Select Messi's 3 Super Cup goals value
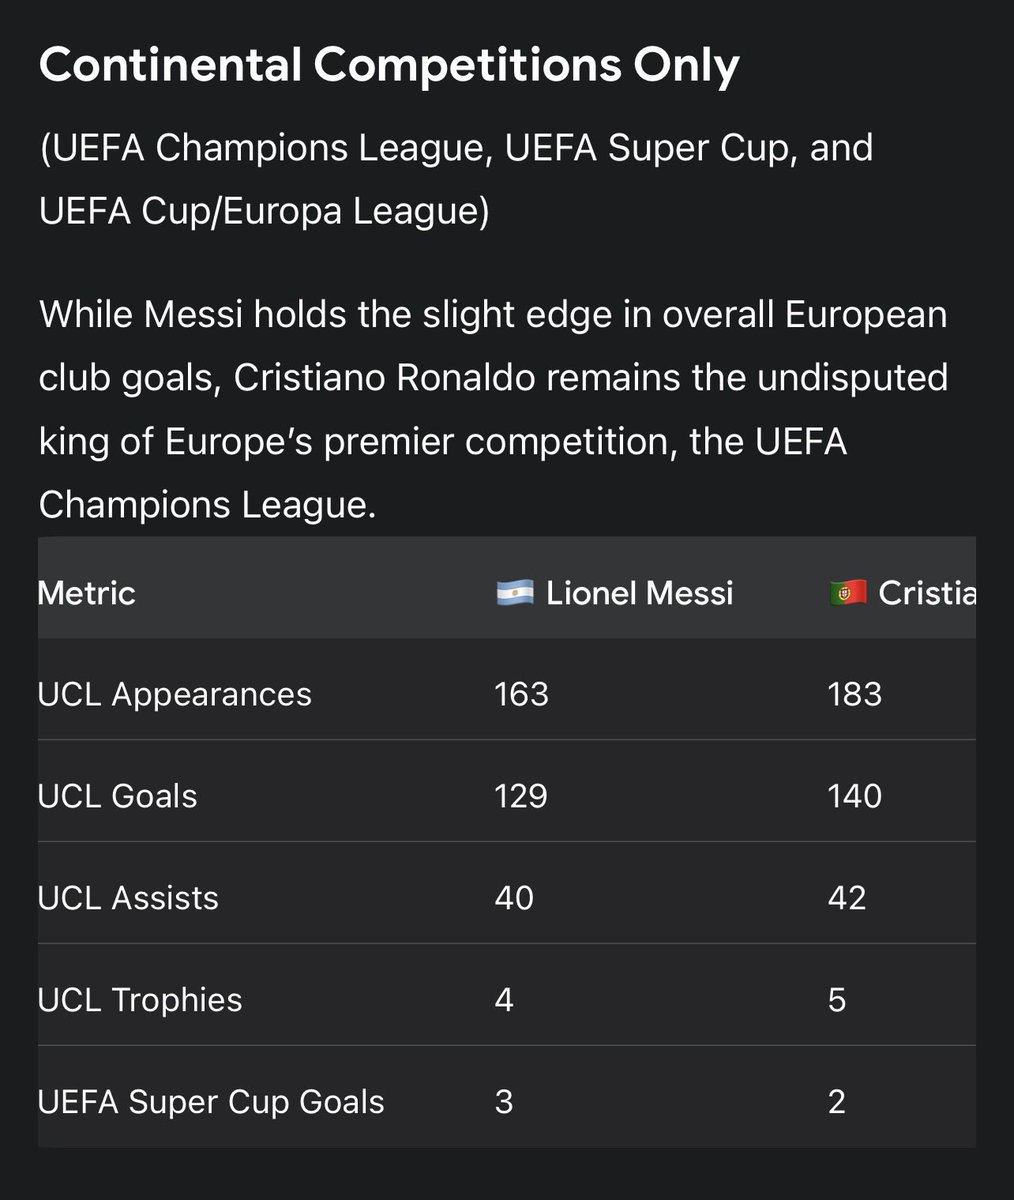Screen dimensions: 1014x1200 click(x=504, y=1102)
